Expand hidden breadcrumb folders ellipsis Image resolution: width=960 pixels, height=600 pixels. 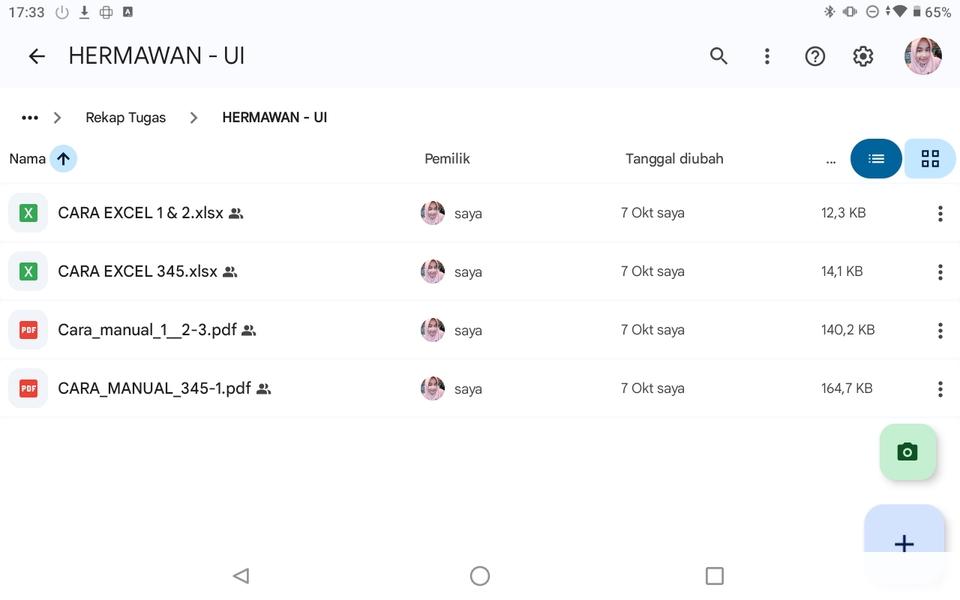[x=30, y=118]
